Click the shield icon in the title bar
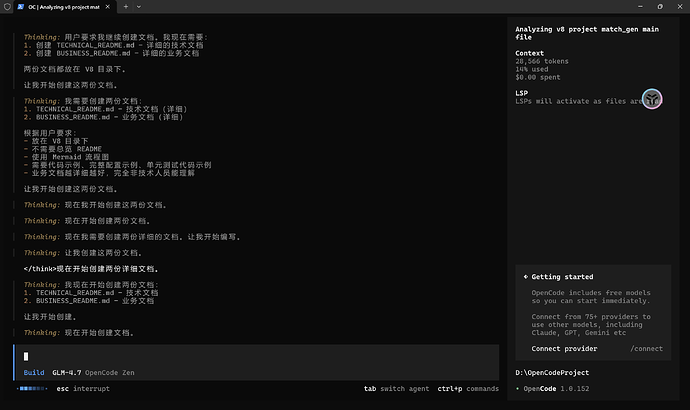The image size is (690, 410). click(x=7, y=7)
